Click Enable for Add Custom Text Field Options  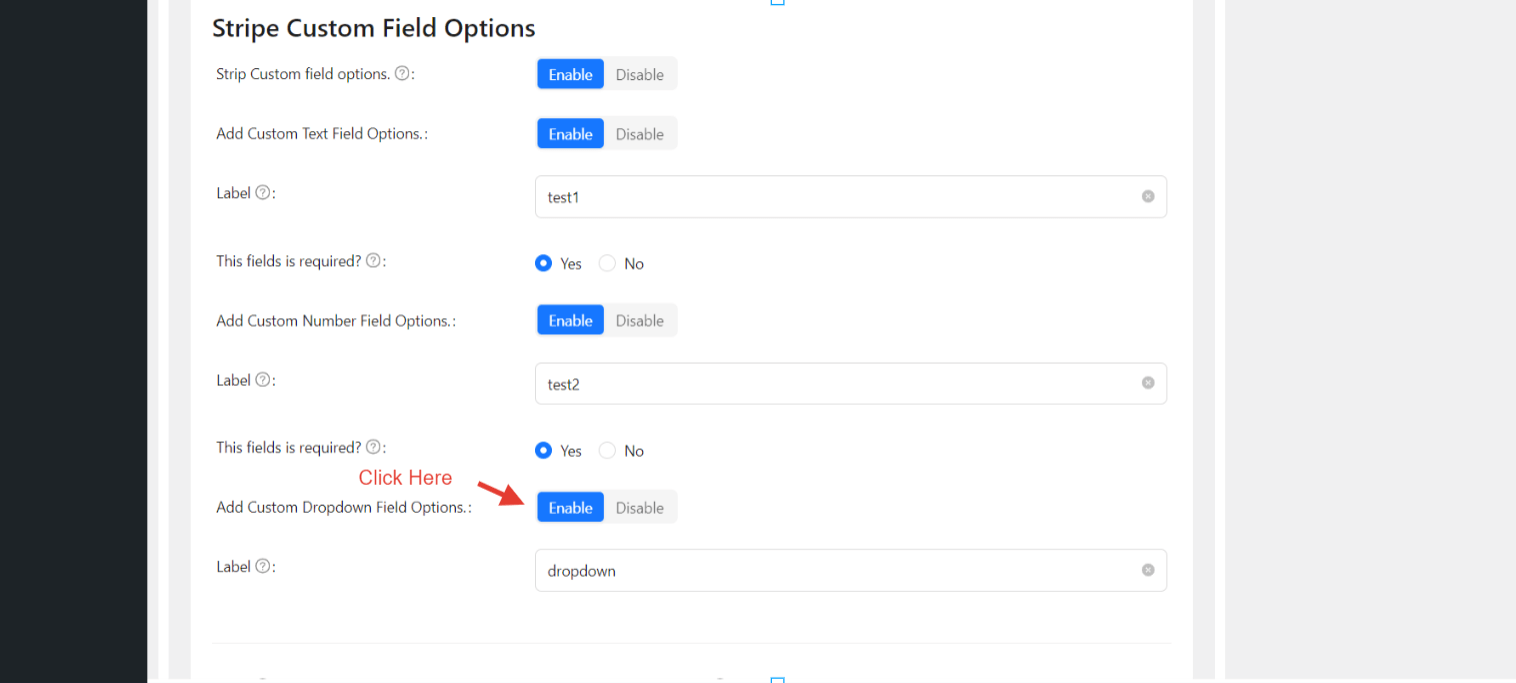click(570, 134)
